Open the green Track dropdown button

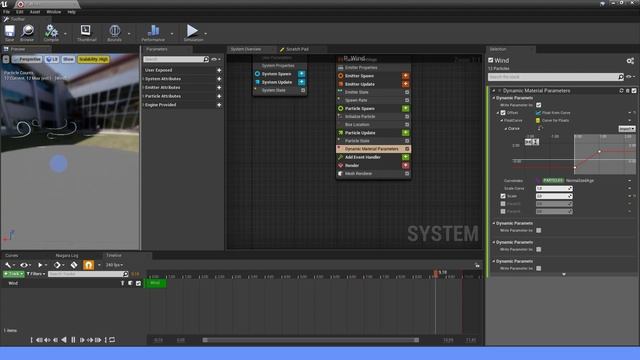[x=14, y=274]
